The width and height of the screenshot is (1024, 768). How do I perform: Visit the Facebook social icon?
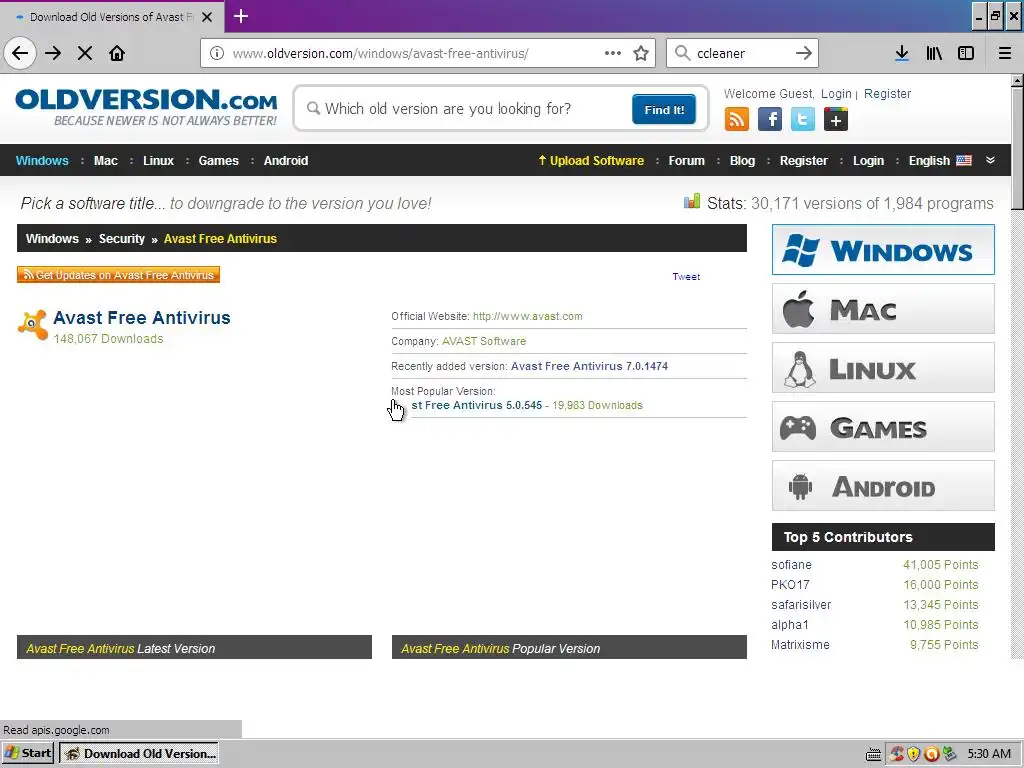pos(770,120)
